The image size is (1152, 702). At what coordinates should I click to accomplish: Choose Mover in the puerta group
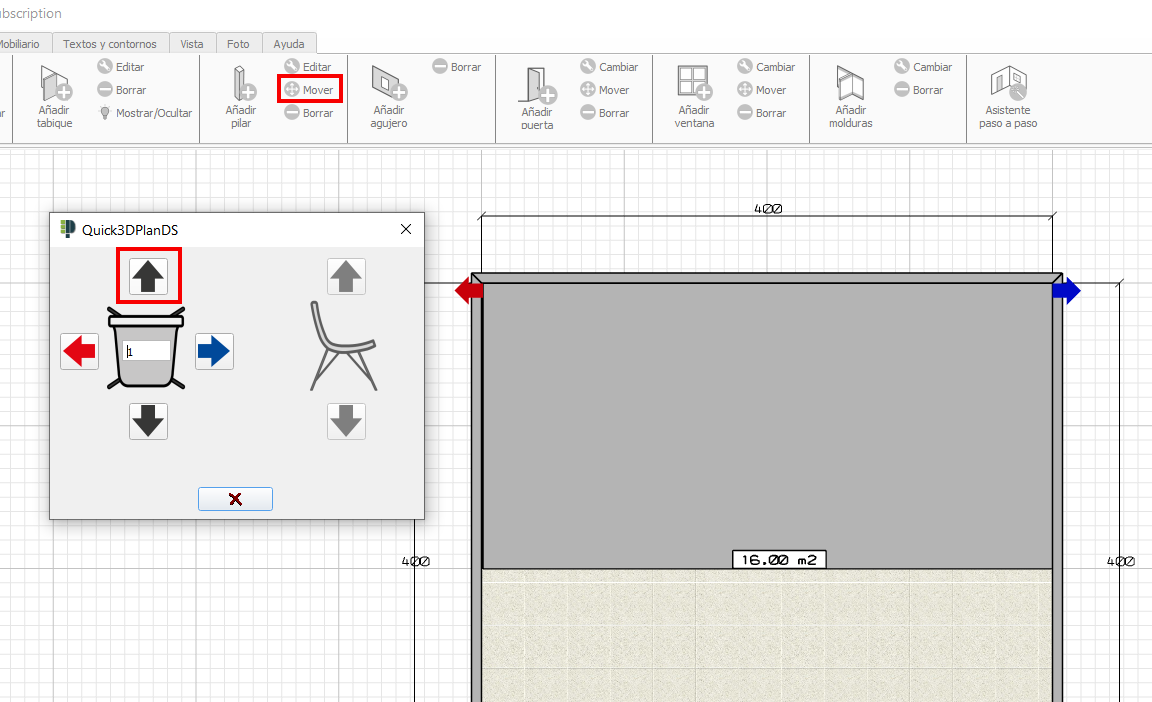(x=605, y=90)
